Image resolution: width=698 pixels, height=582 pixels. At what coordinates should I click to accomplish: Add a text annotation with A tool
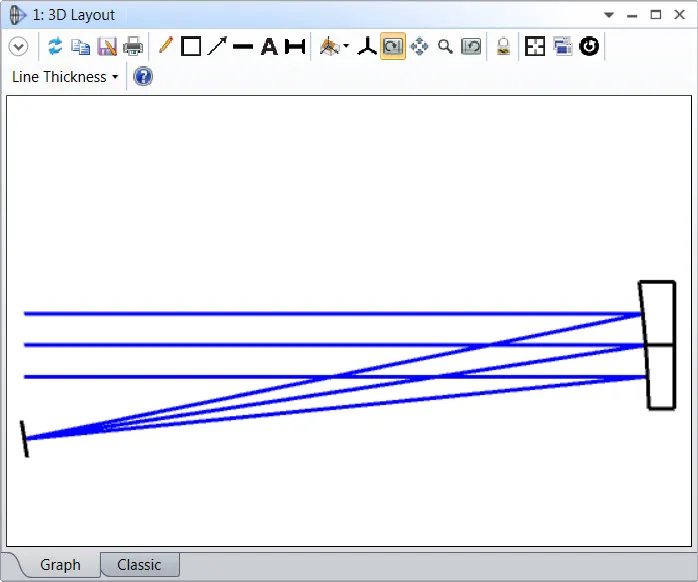point(269,46)
